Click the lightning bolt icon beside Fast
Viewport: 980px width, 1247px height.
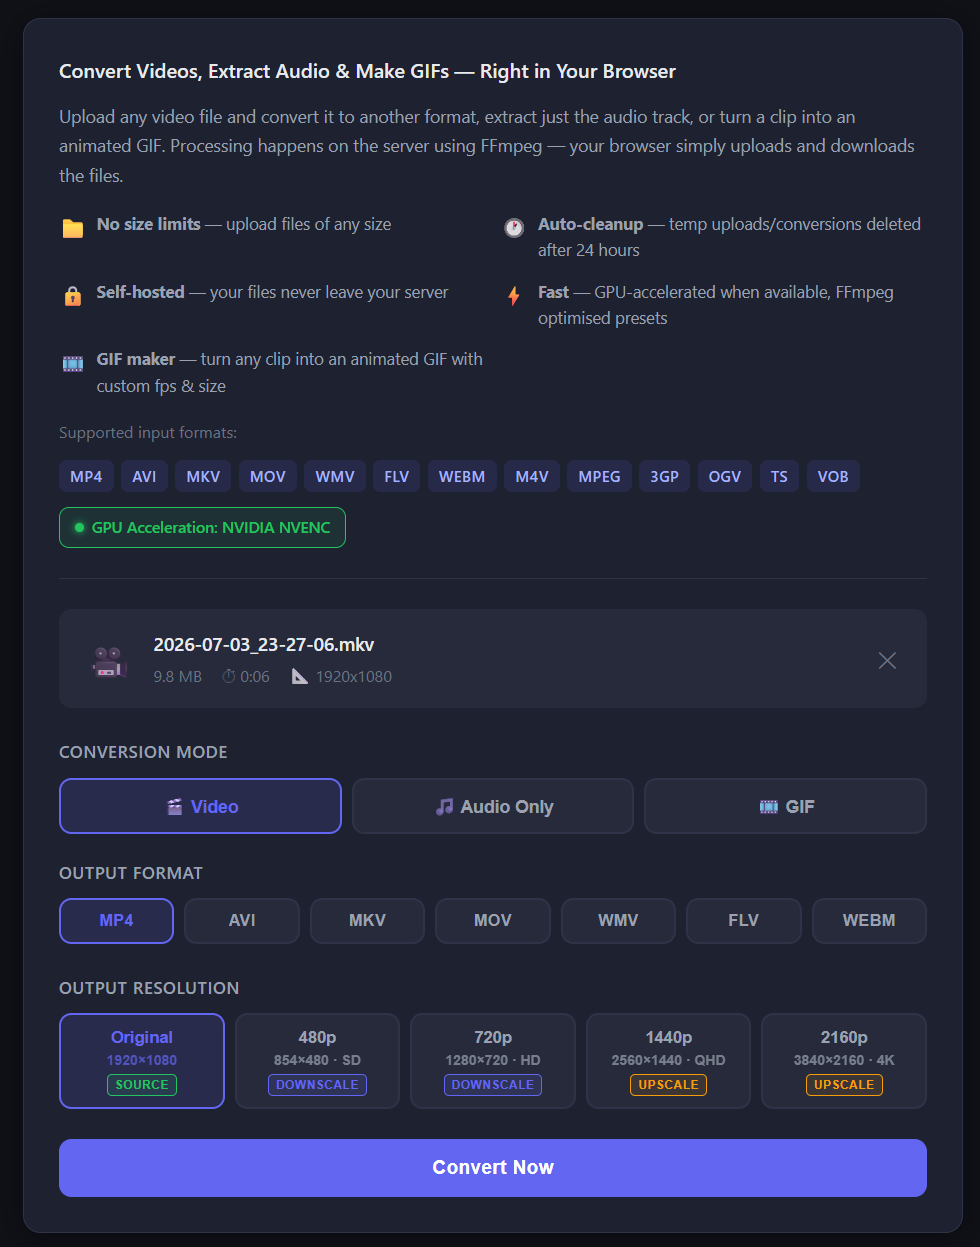514,296
